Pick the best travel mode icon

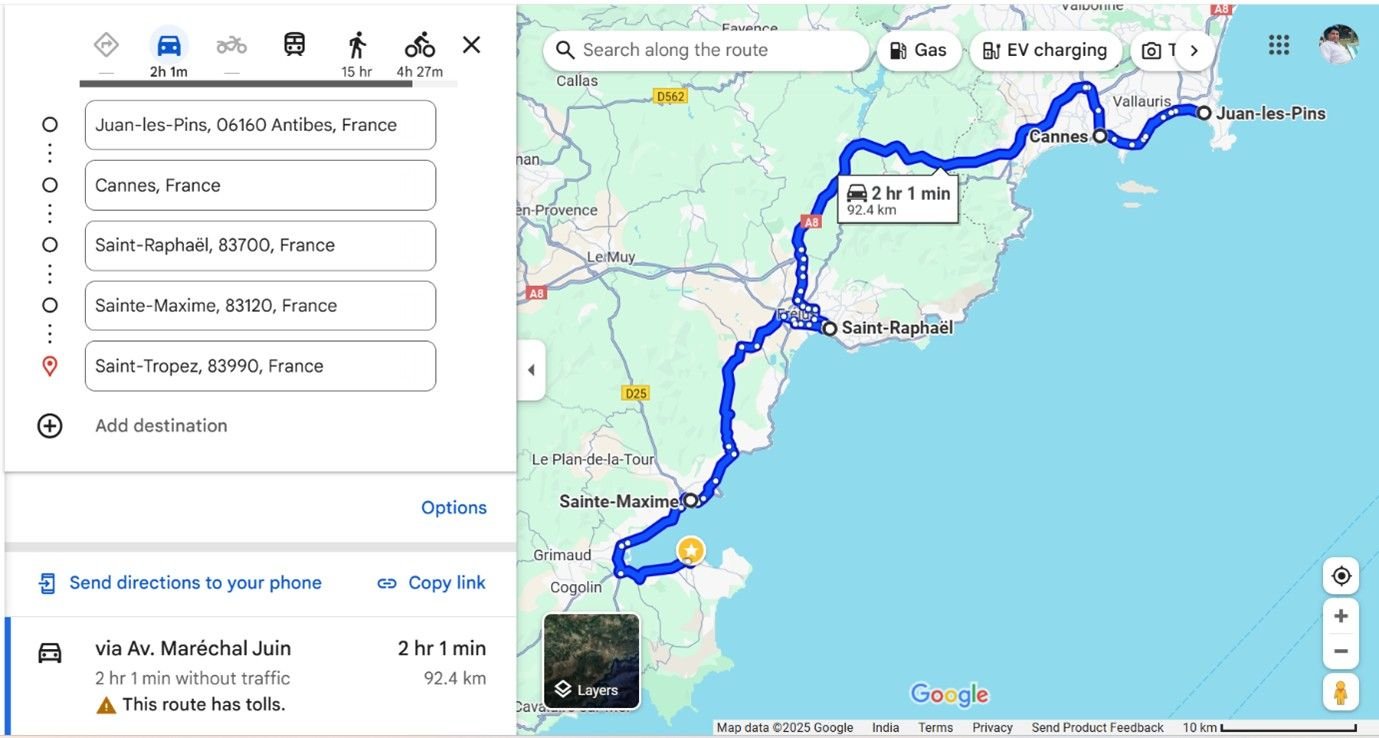tap(106, 45)
